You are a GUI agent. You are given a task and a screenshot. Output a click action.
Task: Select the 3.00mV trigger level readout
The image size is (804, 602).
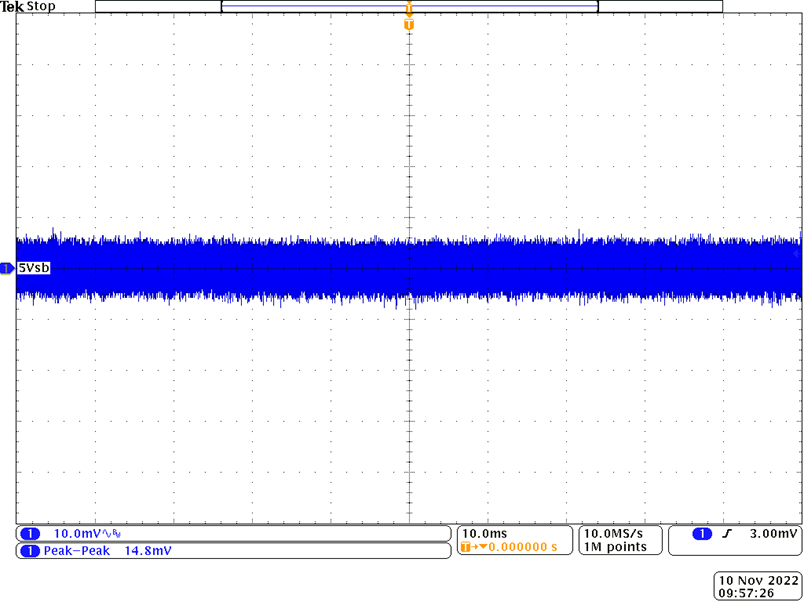click(773, 535)
